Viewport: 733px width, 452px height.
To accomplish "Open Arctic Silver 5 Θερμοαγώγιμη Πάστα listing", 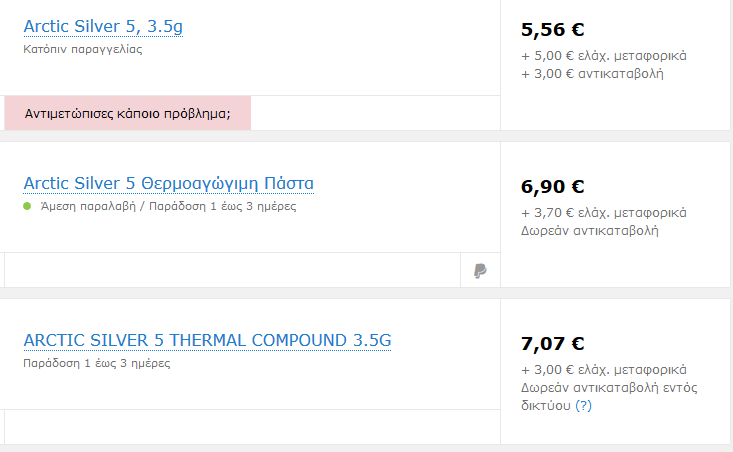I will (168, 184).
